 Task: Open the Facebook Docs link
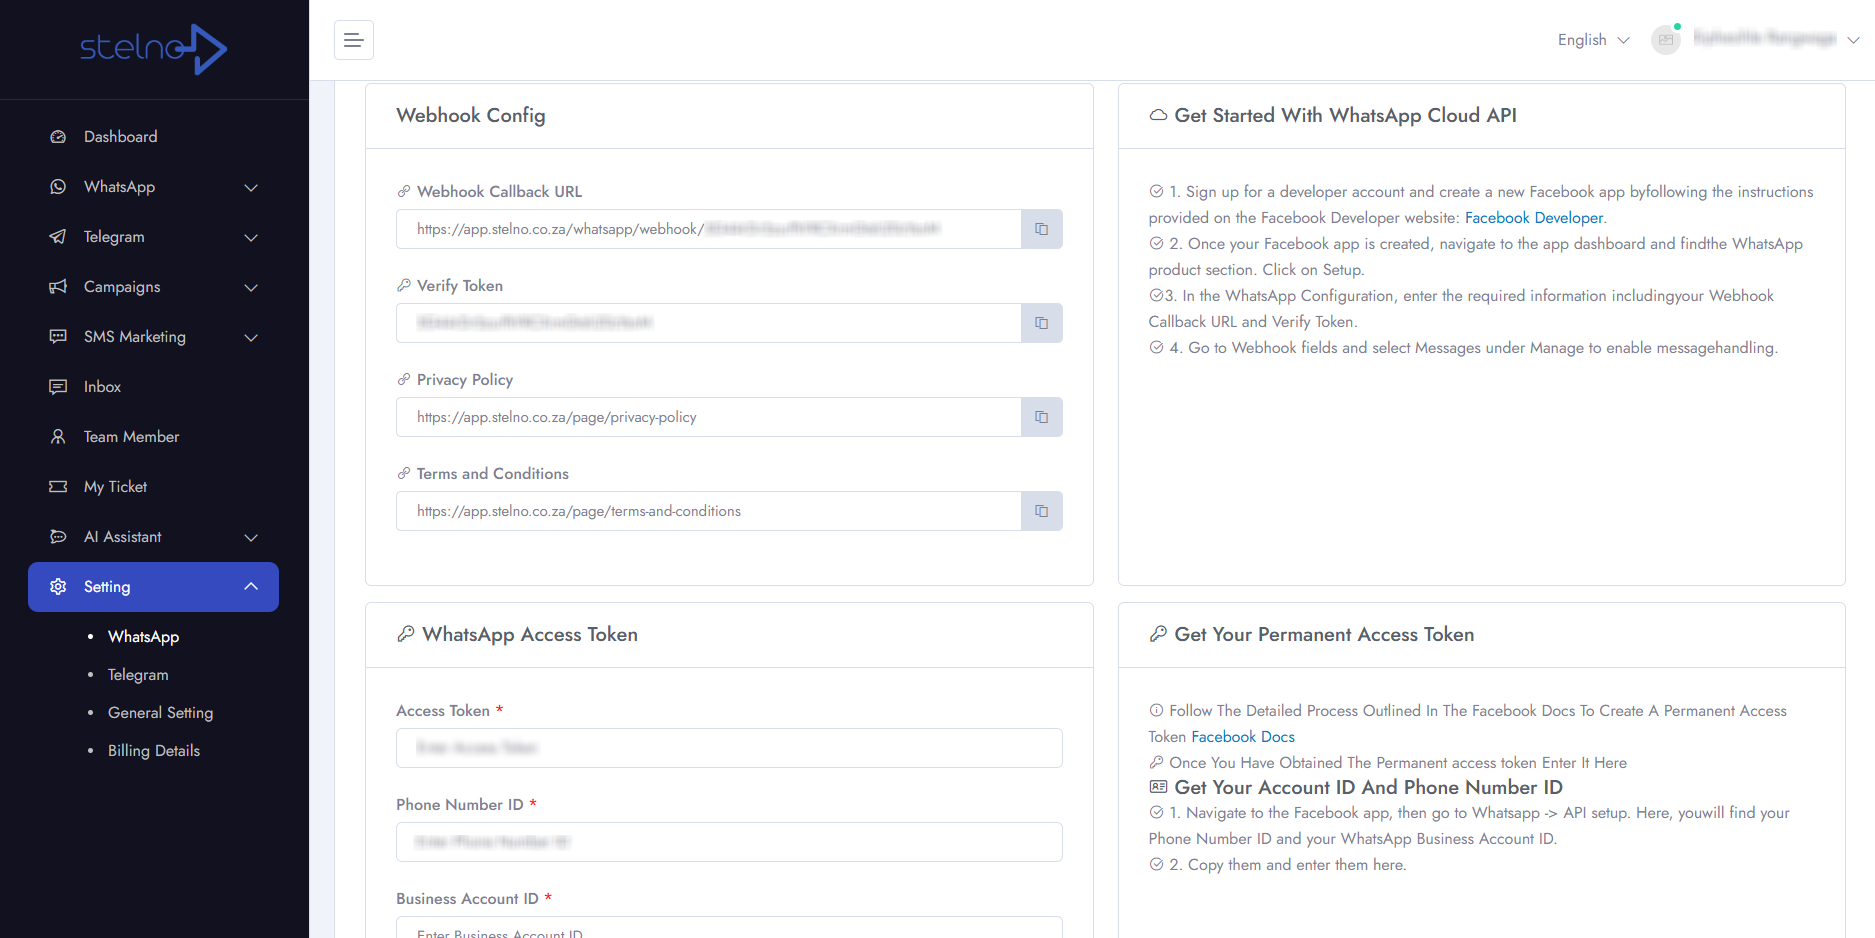[x=1242, y=737]
